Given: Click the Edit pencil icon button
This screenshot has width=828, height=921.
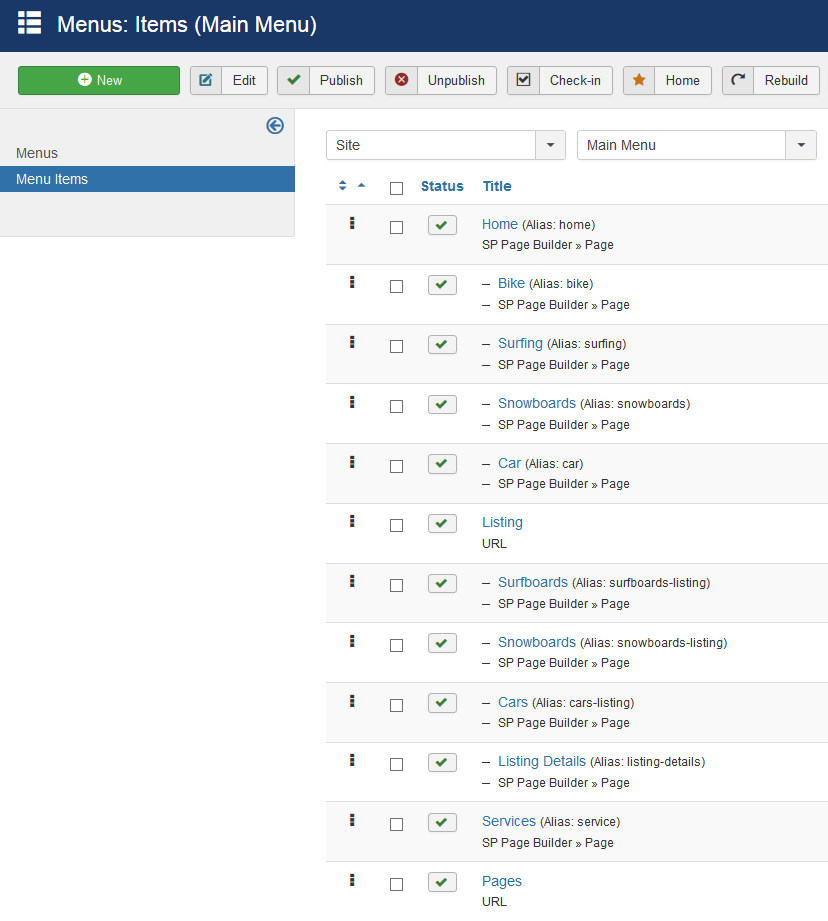Looking at the screenshot, I should coord(206,80).
